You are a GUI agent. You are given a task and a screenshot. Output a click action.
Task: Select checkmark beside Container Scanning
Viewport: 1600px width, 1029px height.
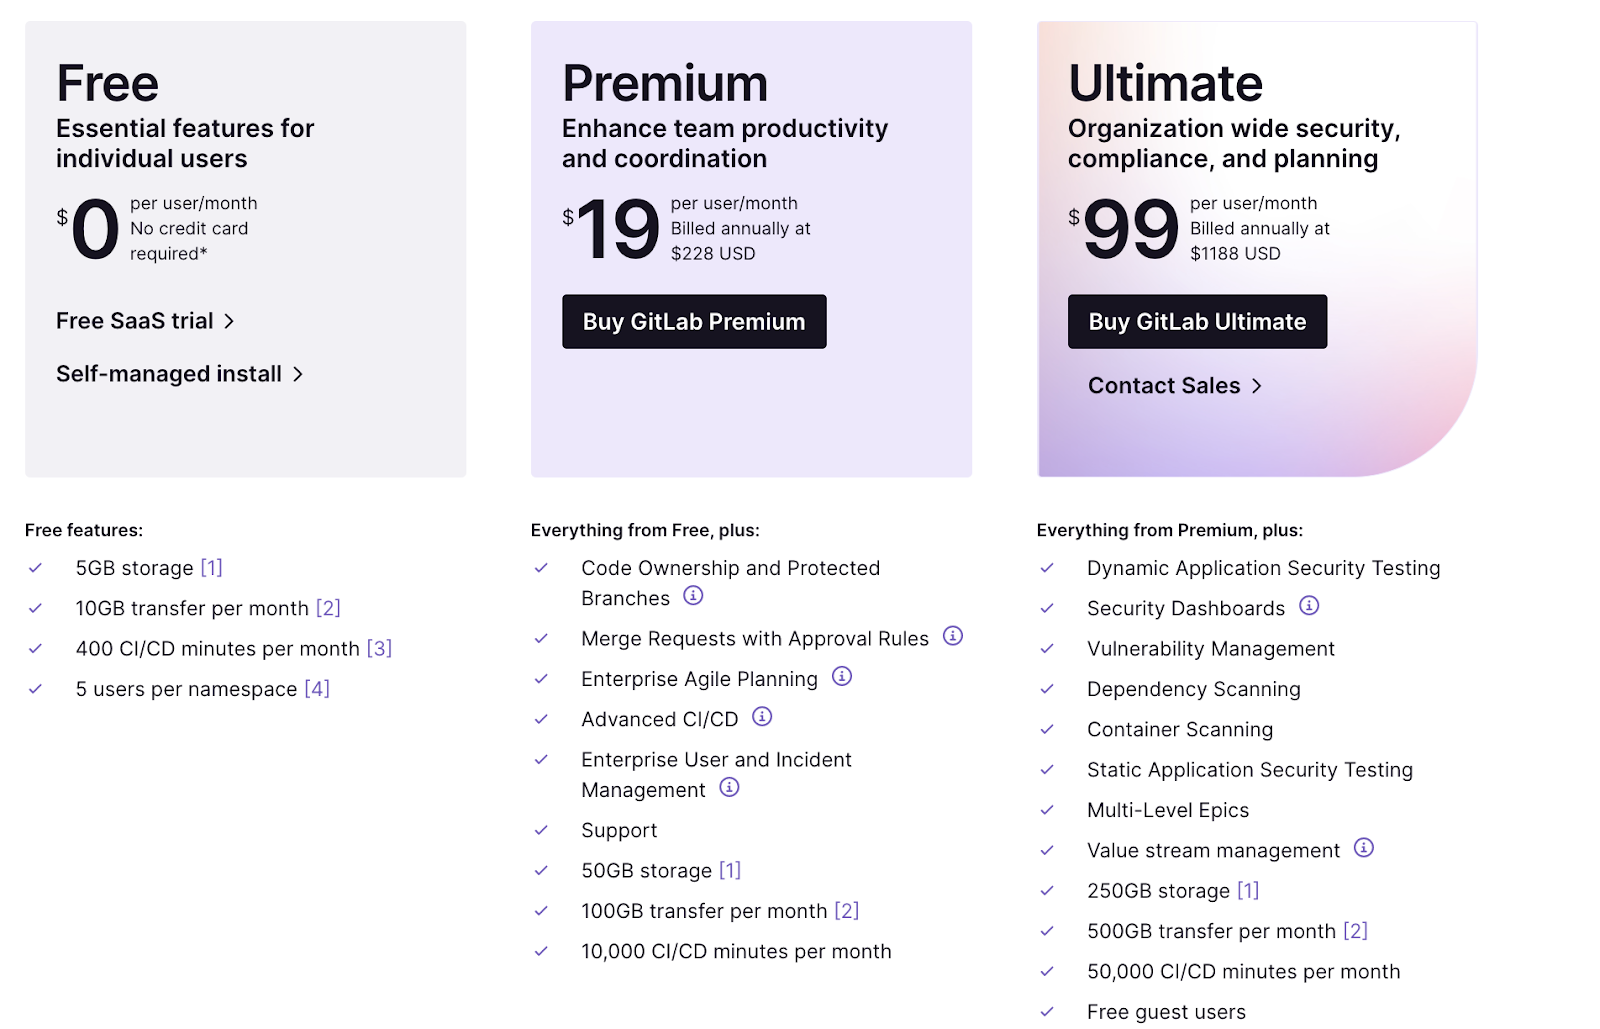pos(1049,729)
